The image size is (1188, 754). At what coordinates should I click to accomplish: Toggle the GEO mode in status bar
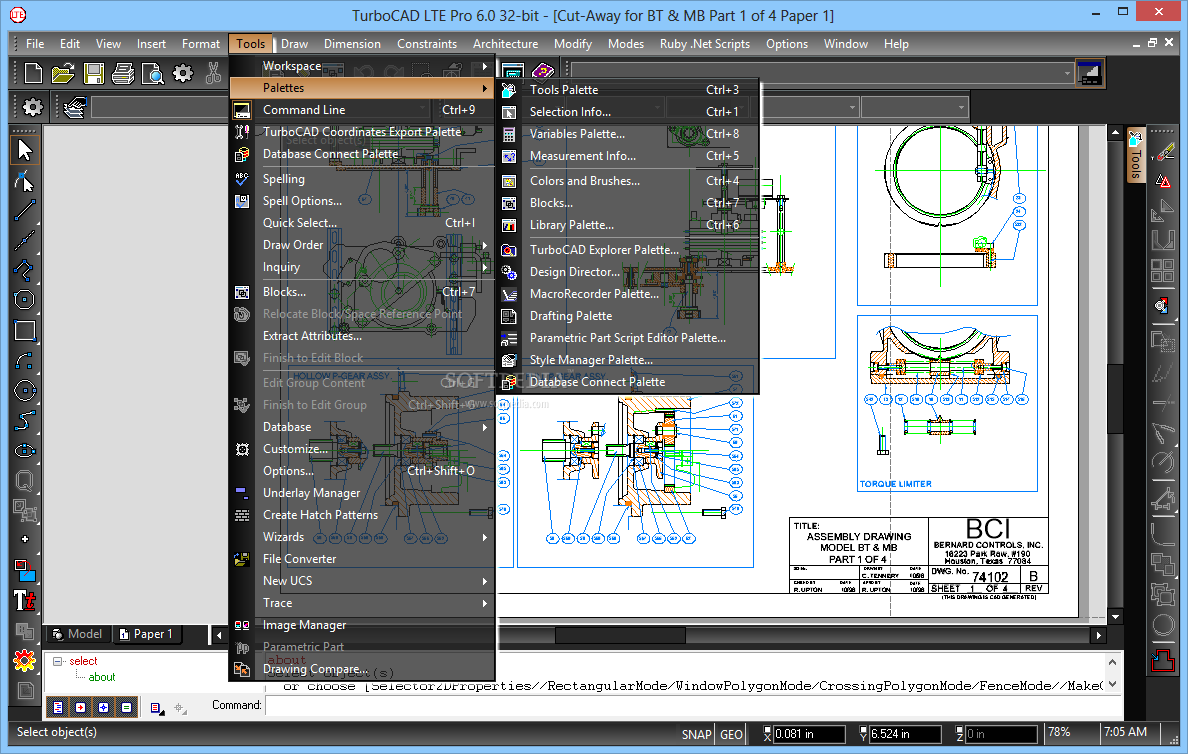coord(731,734)
